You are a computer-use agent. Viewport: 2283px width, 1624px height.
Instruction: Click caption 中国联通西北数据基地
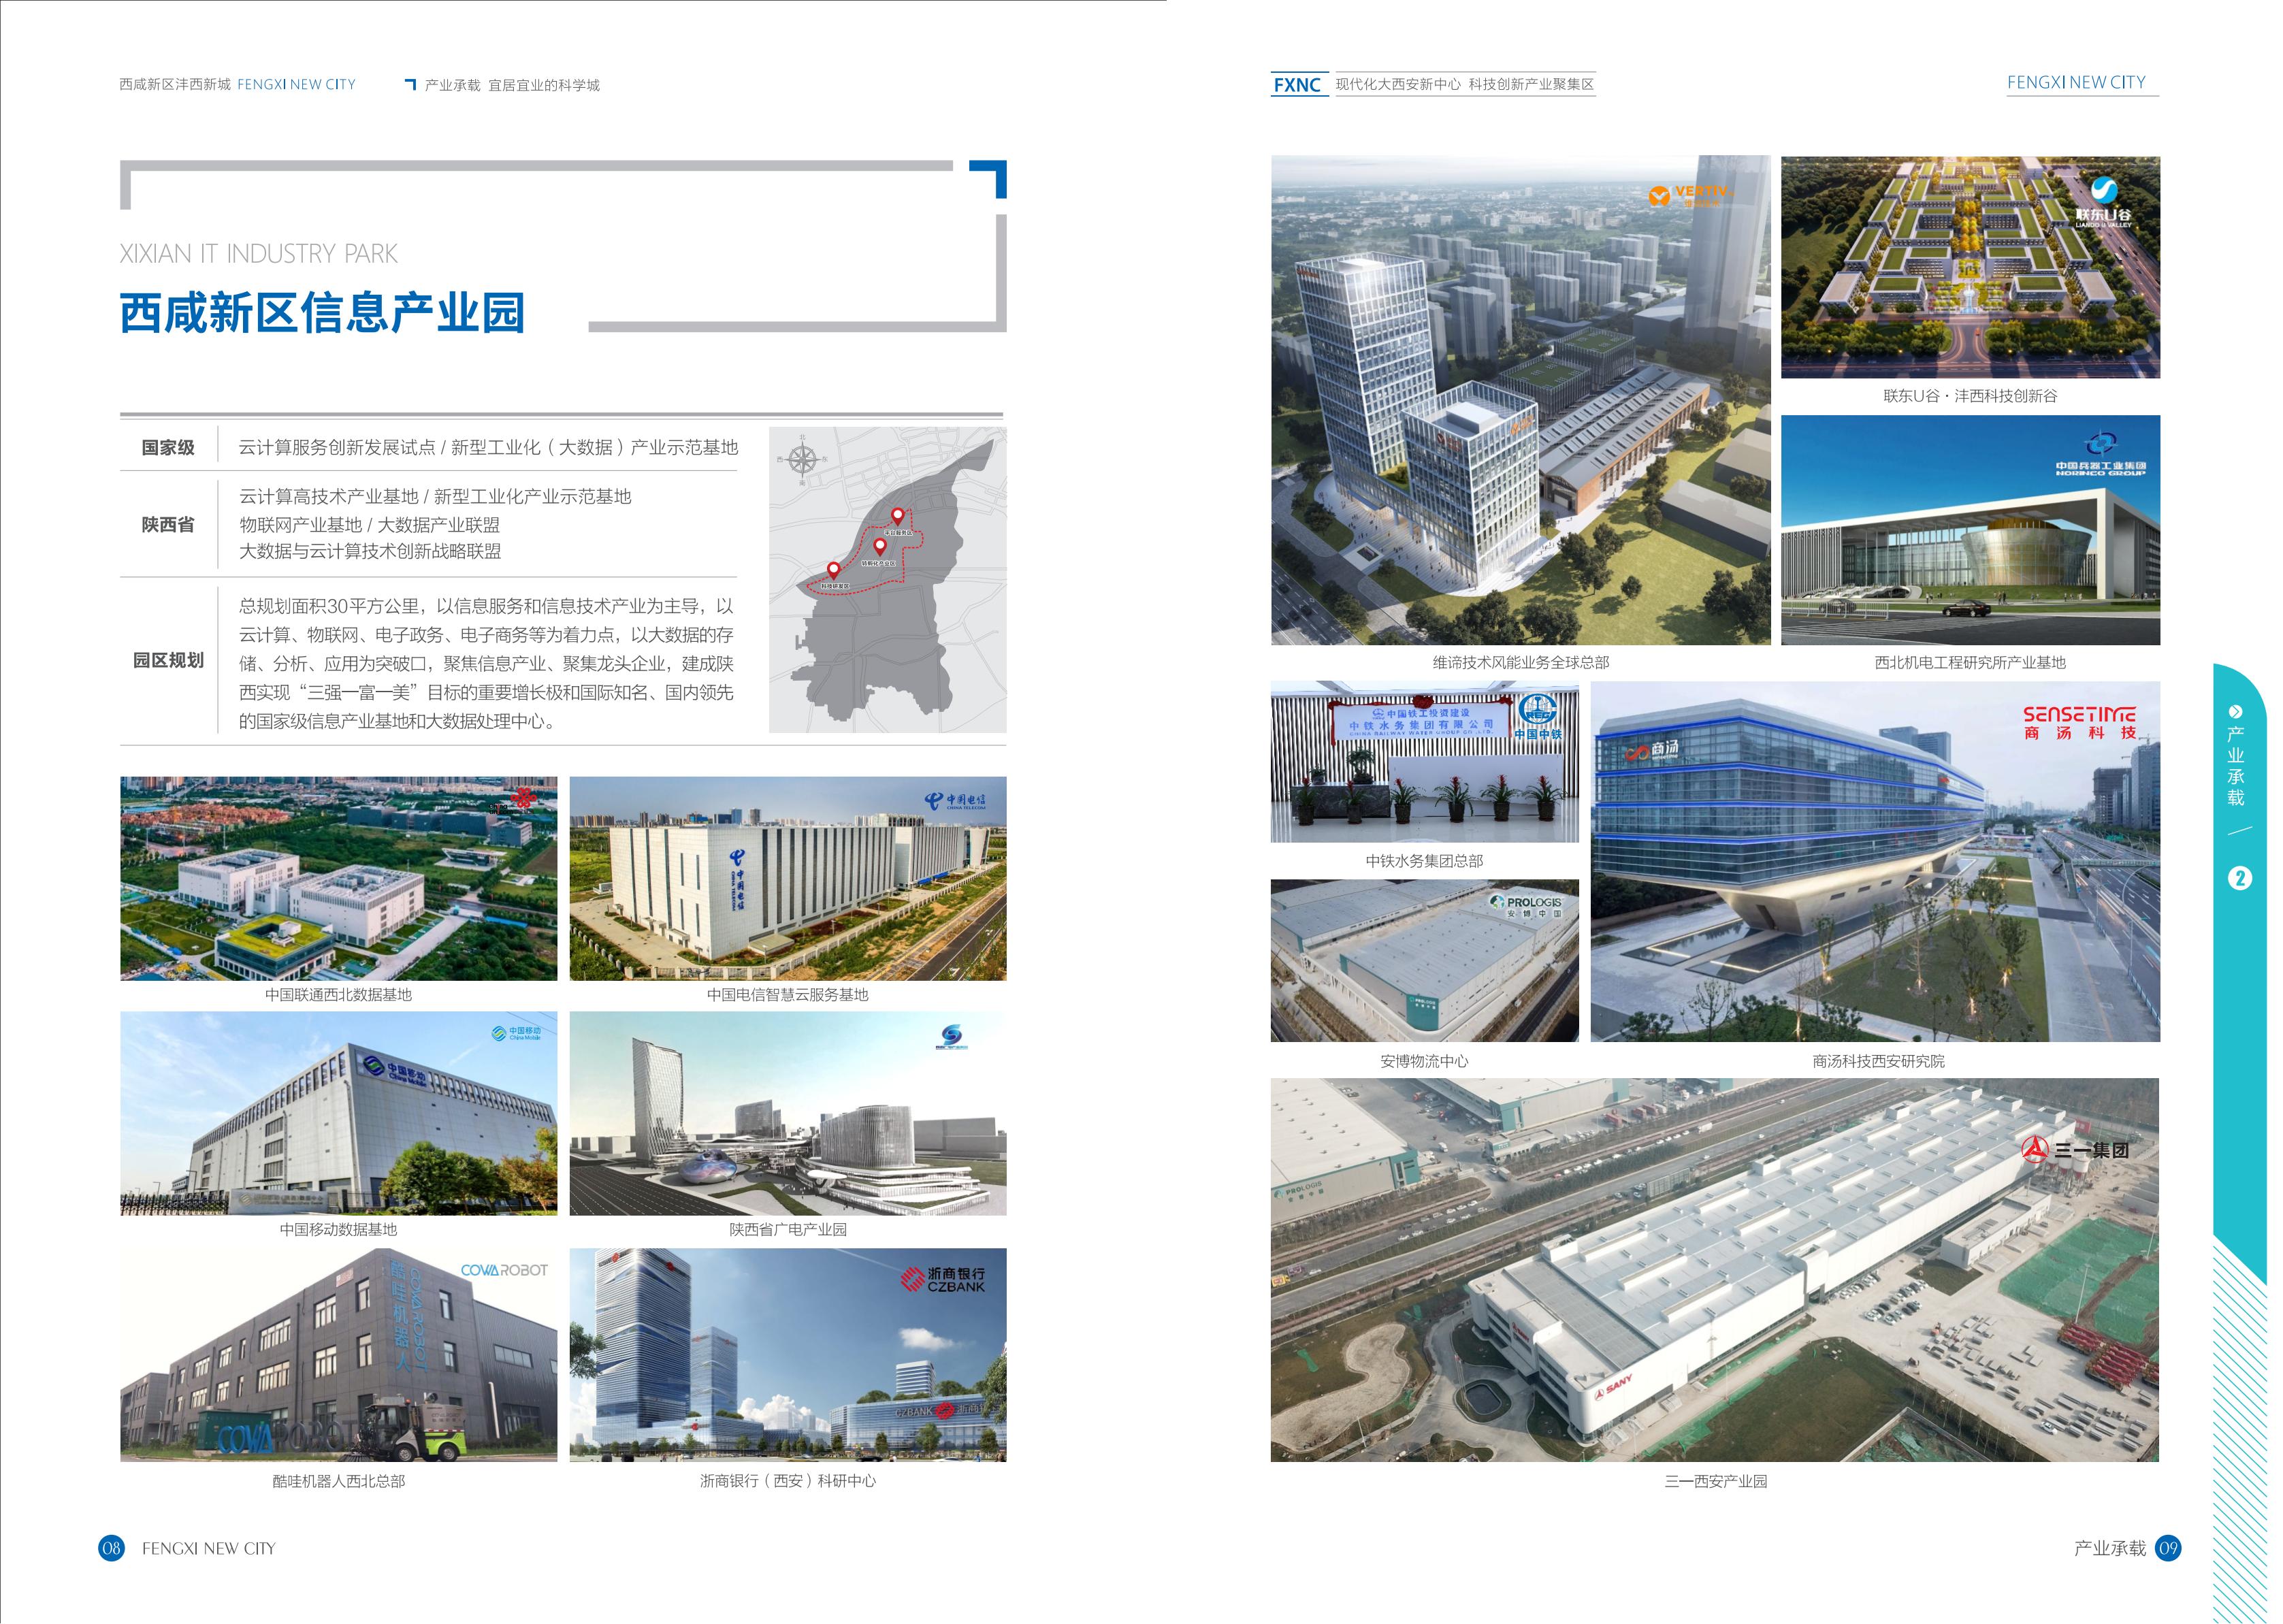[x=338, y=994]
